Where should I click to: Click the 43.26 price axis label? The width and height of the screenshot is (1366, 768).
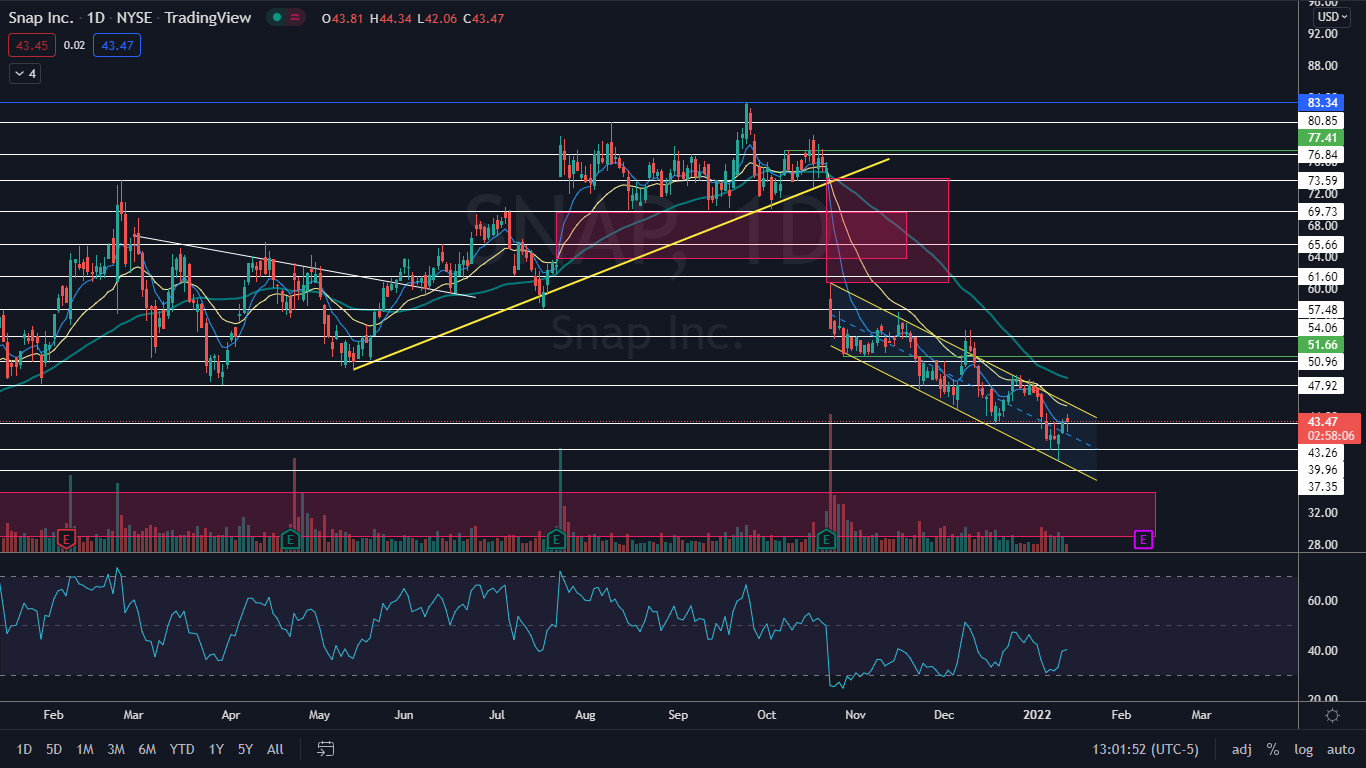1322,453
